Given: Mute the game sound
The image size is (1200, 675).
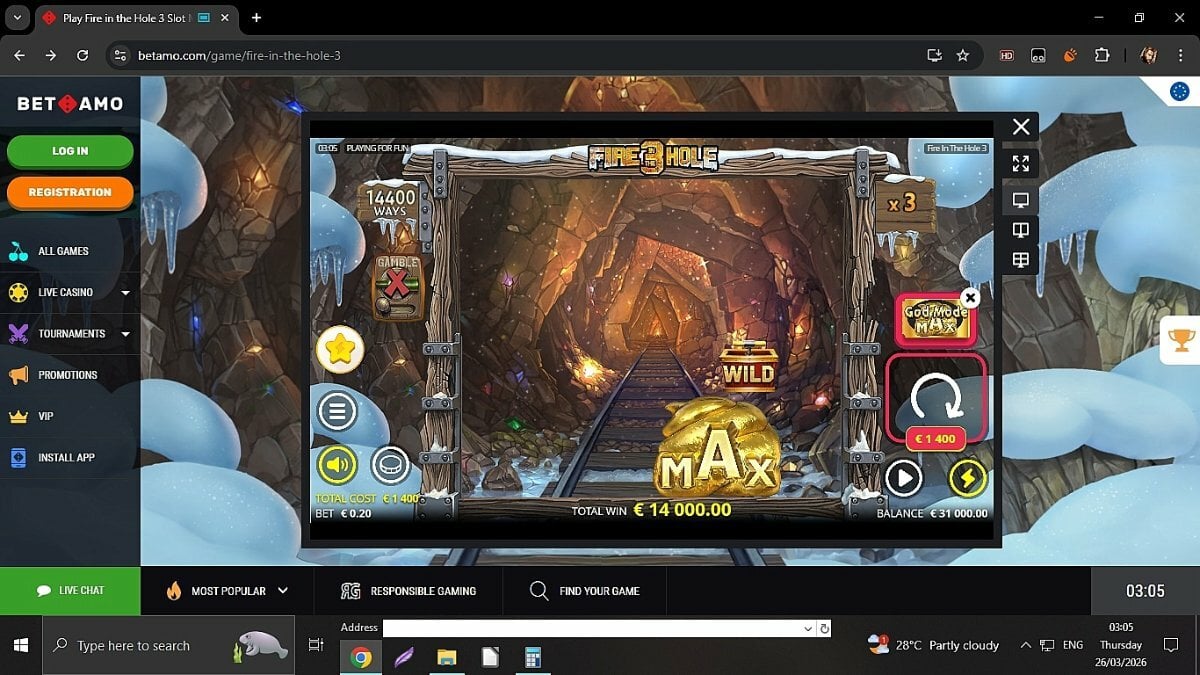Looking at the screenshot, I should tap(337, 464).
